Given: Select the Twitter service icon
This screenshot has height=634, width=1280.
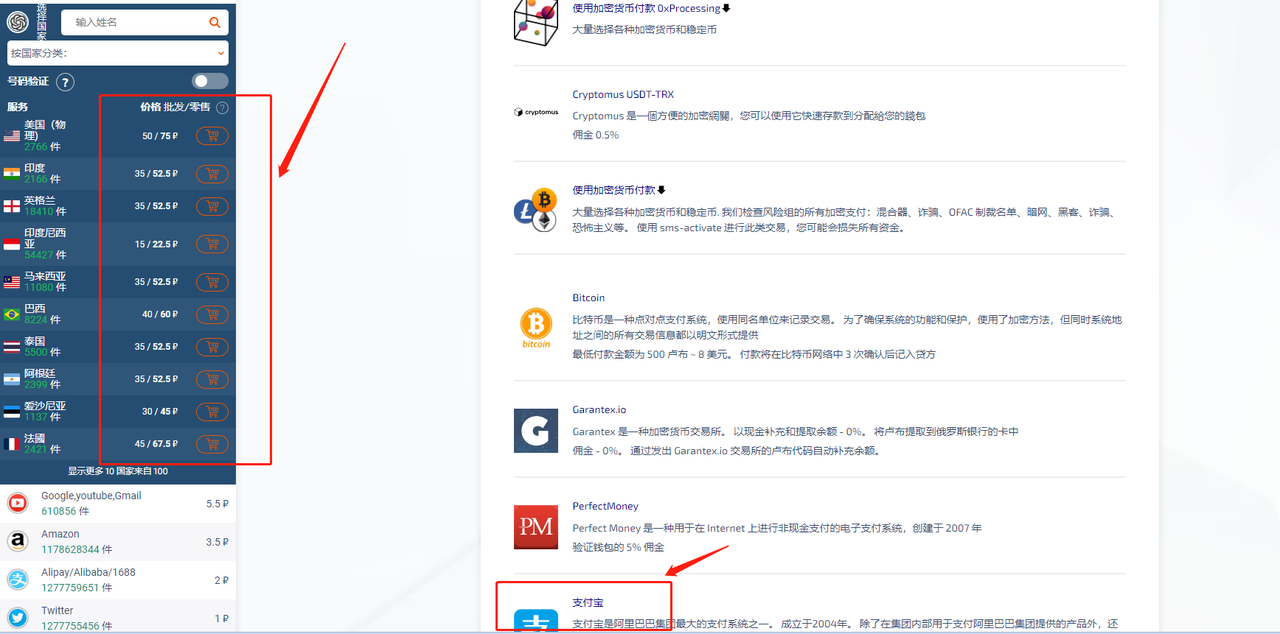Looking at the screenshot, I should pos(18,617).
